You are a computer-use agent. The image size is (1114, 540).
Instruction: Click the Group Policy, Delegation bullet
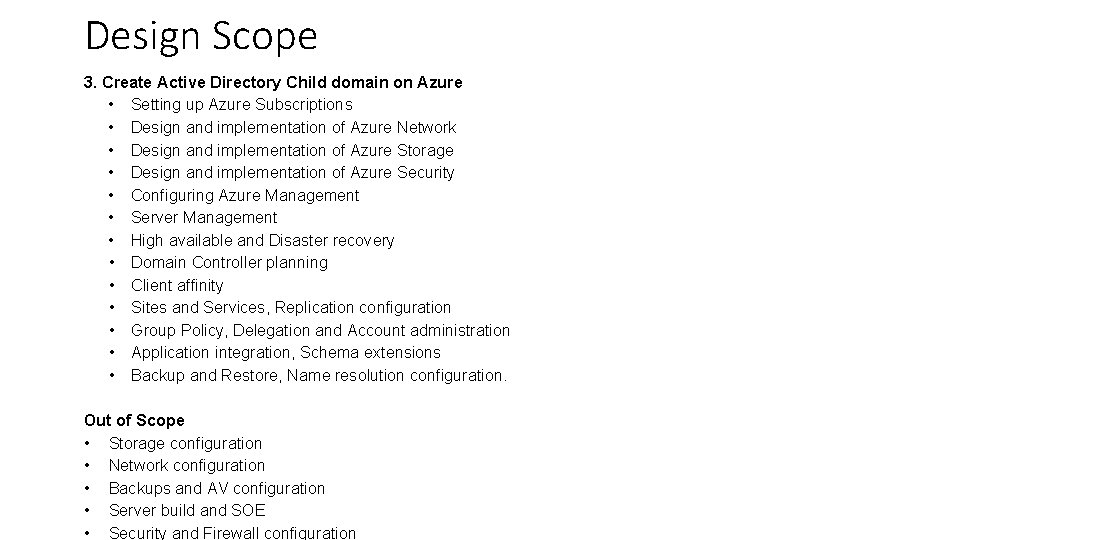point(320,330)
